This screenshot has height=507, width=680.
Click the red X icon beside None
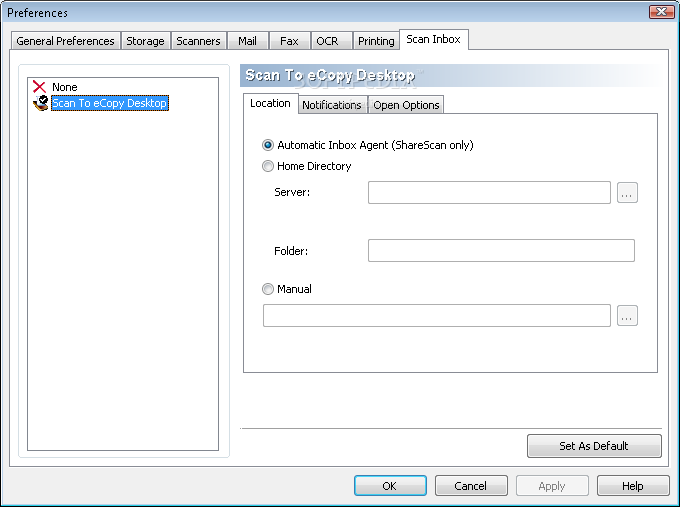coord(39,87)
